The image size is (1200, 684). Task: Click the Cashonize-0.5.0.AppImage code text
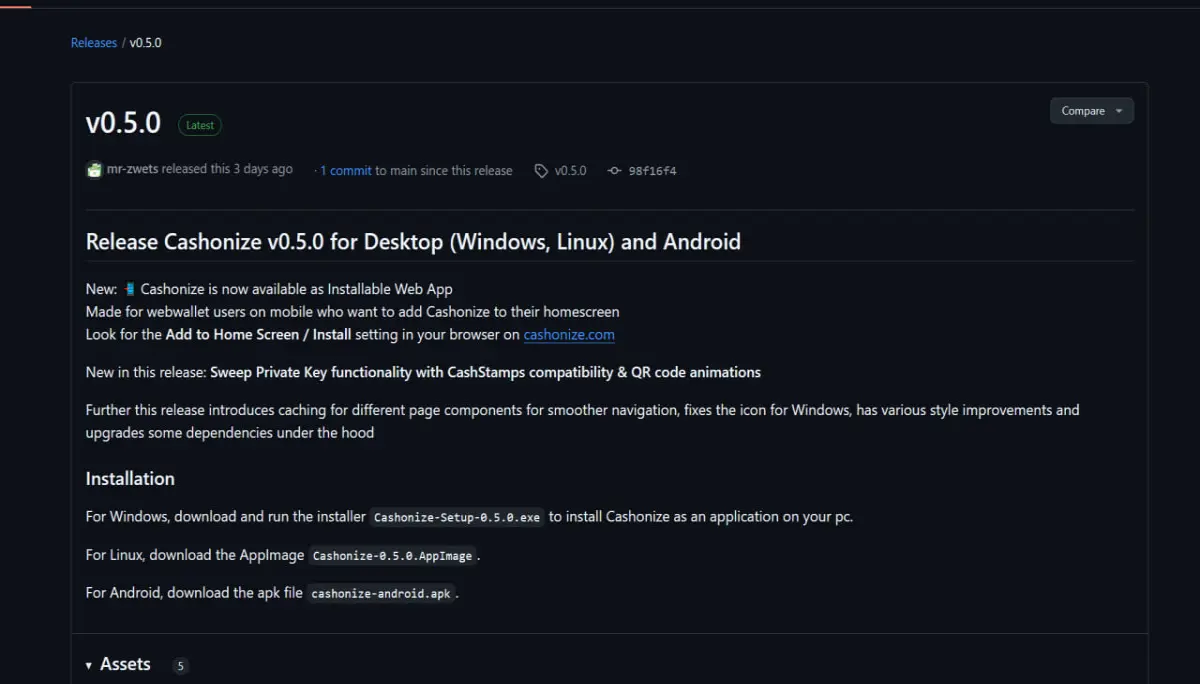[393, 555]
